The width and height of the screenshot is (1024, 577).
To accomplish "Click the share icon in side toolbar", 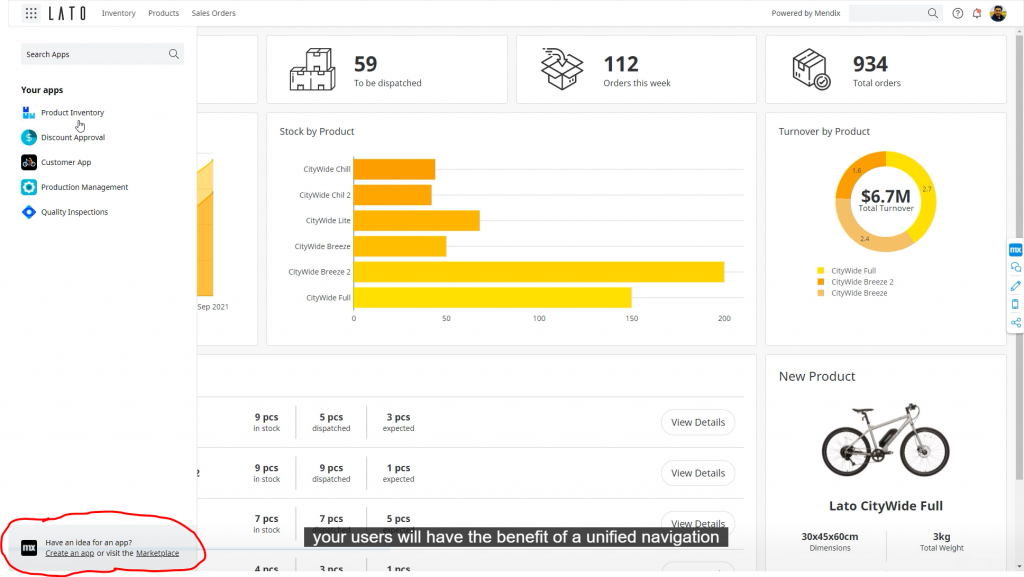I will [x=1015, y=322].
